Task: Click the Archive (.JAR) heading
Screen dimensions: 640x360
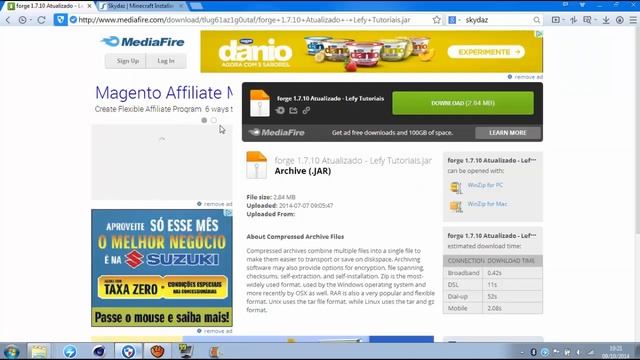Action: 302,171
